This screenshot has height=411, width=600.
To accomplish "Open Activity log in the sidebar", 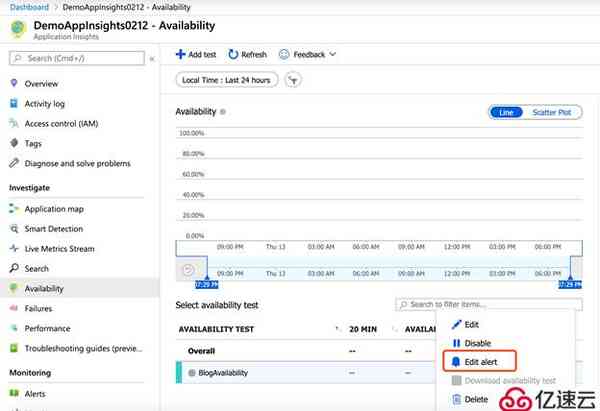I will [x=44, y=104].
